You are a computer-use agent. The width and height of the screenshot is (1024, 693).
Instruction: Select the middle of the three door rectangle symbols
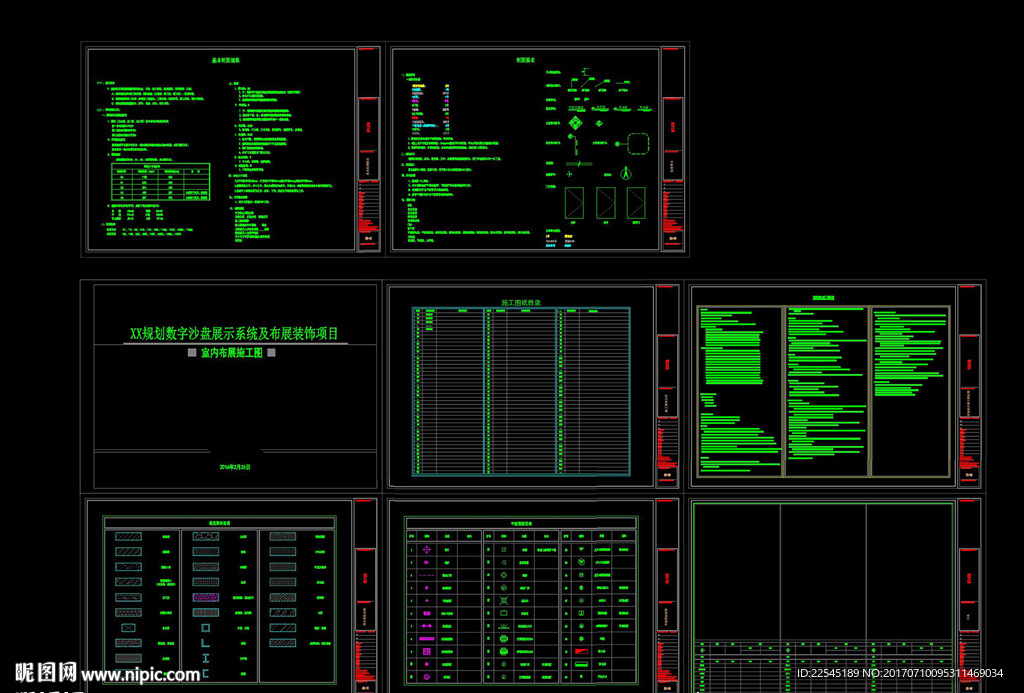(605, 203)
